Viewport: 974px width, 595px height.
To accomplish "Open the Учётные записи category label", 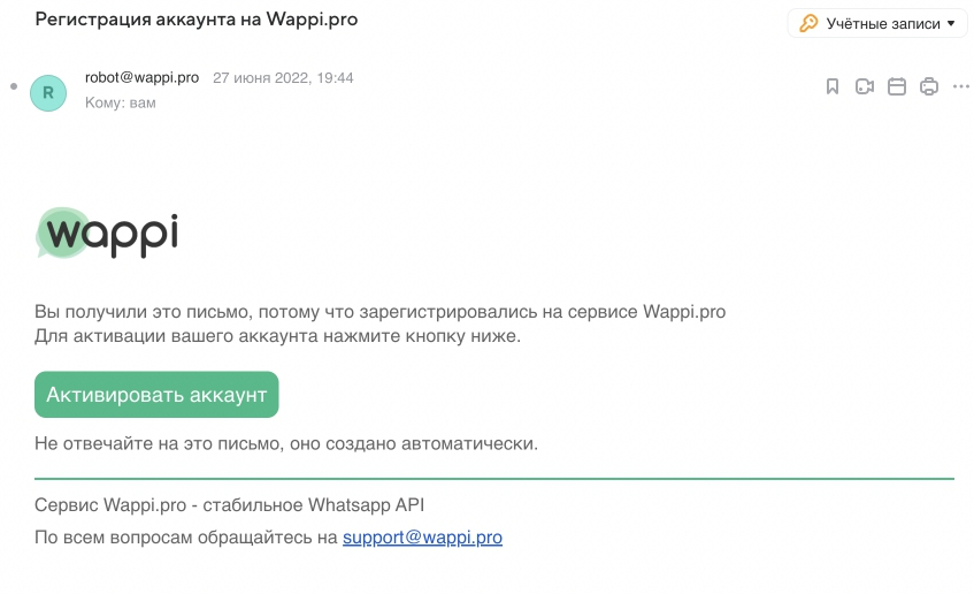I will [x=883, y=24].
